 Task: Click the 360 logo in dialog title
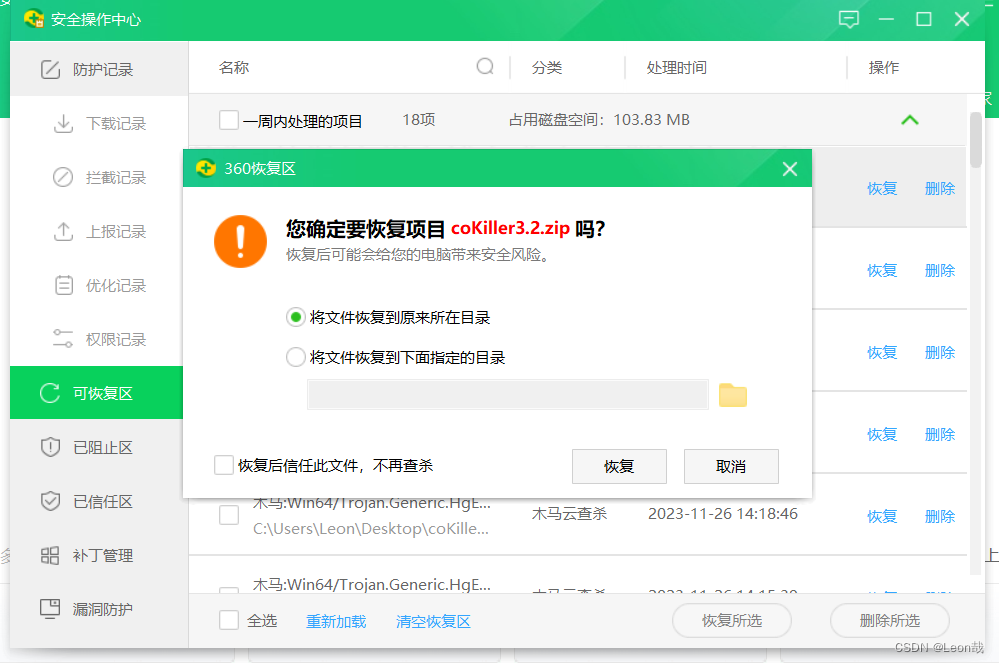pos(206,168)
